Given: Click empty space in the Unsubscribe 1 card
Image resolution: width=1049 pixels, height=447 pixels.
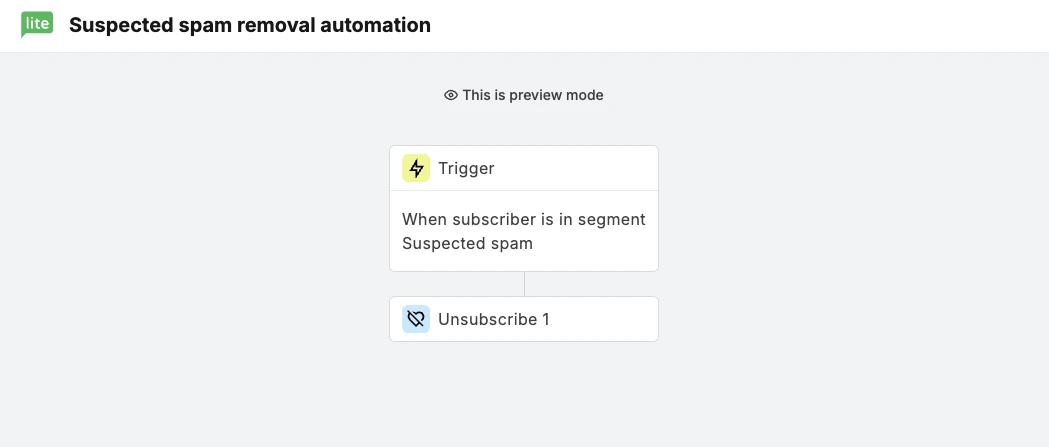Looking at the screenshot, I should coord(605,320).
